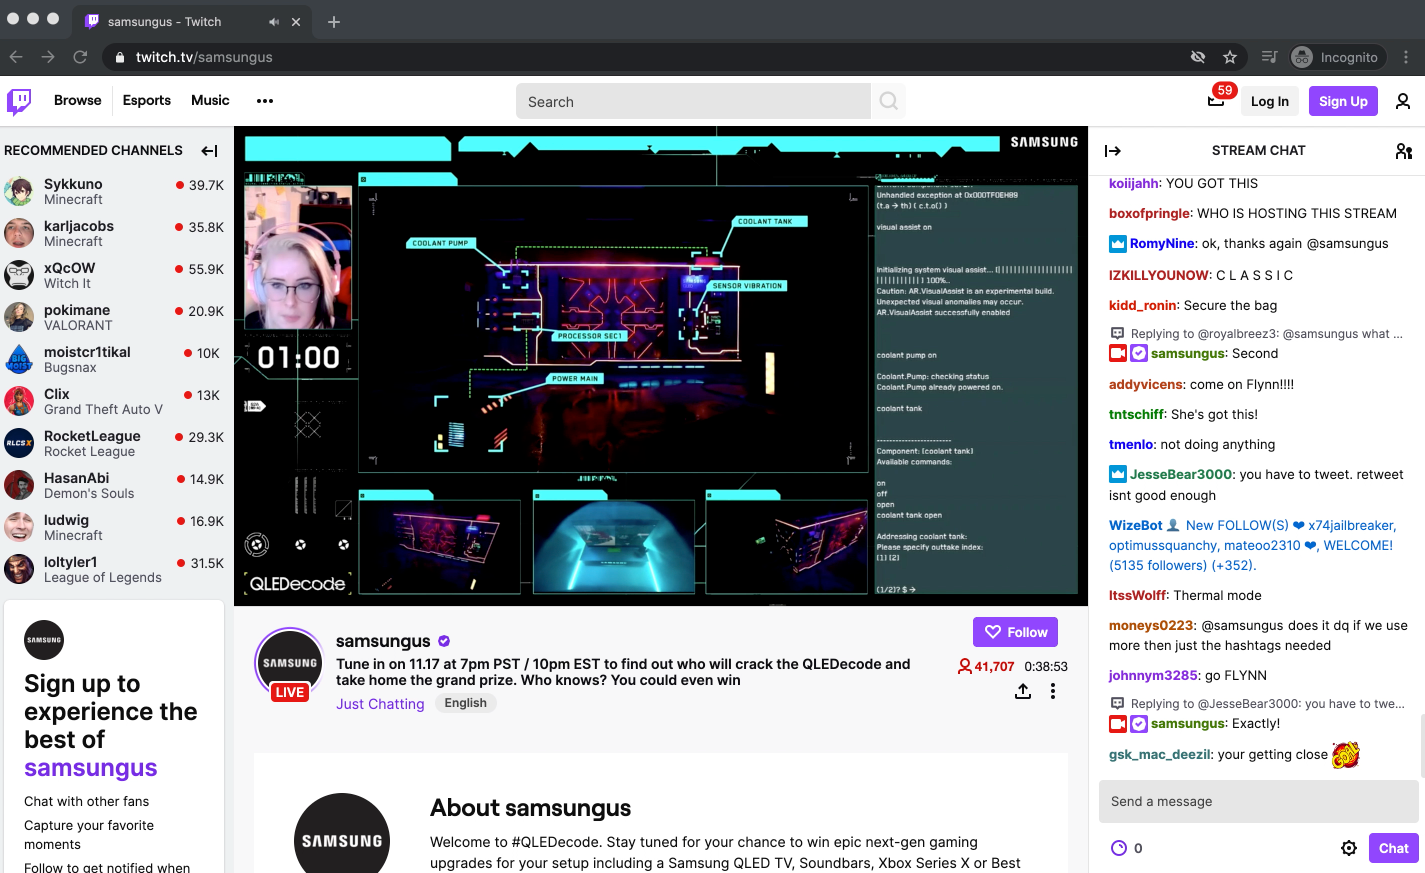
Task: Open the notifications inbox showing 59
Action: click(x=1216, y=100)
